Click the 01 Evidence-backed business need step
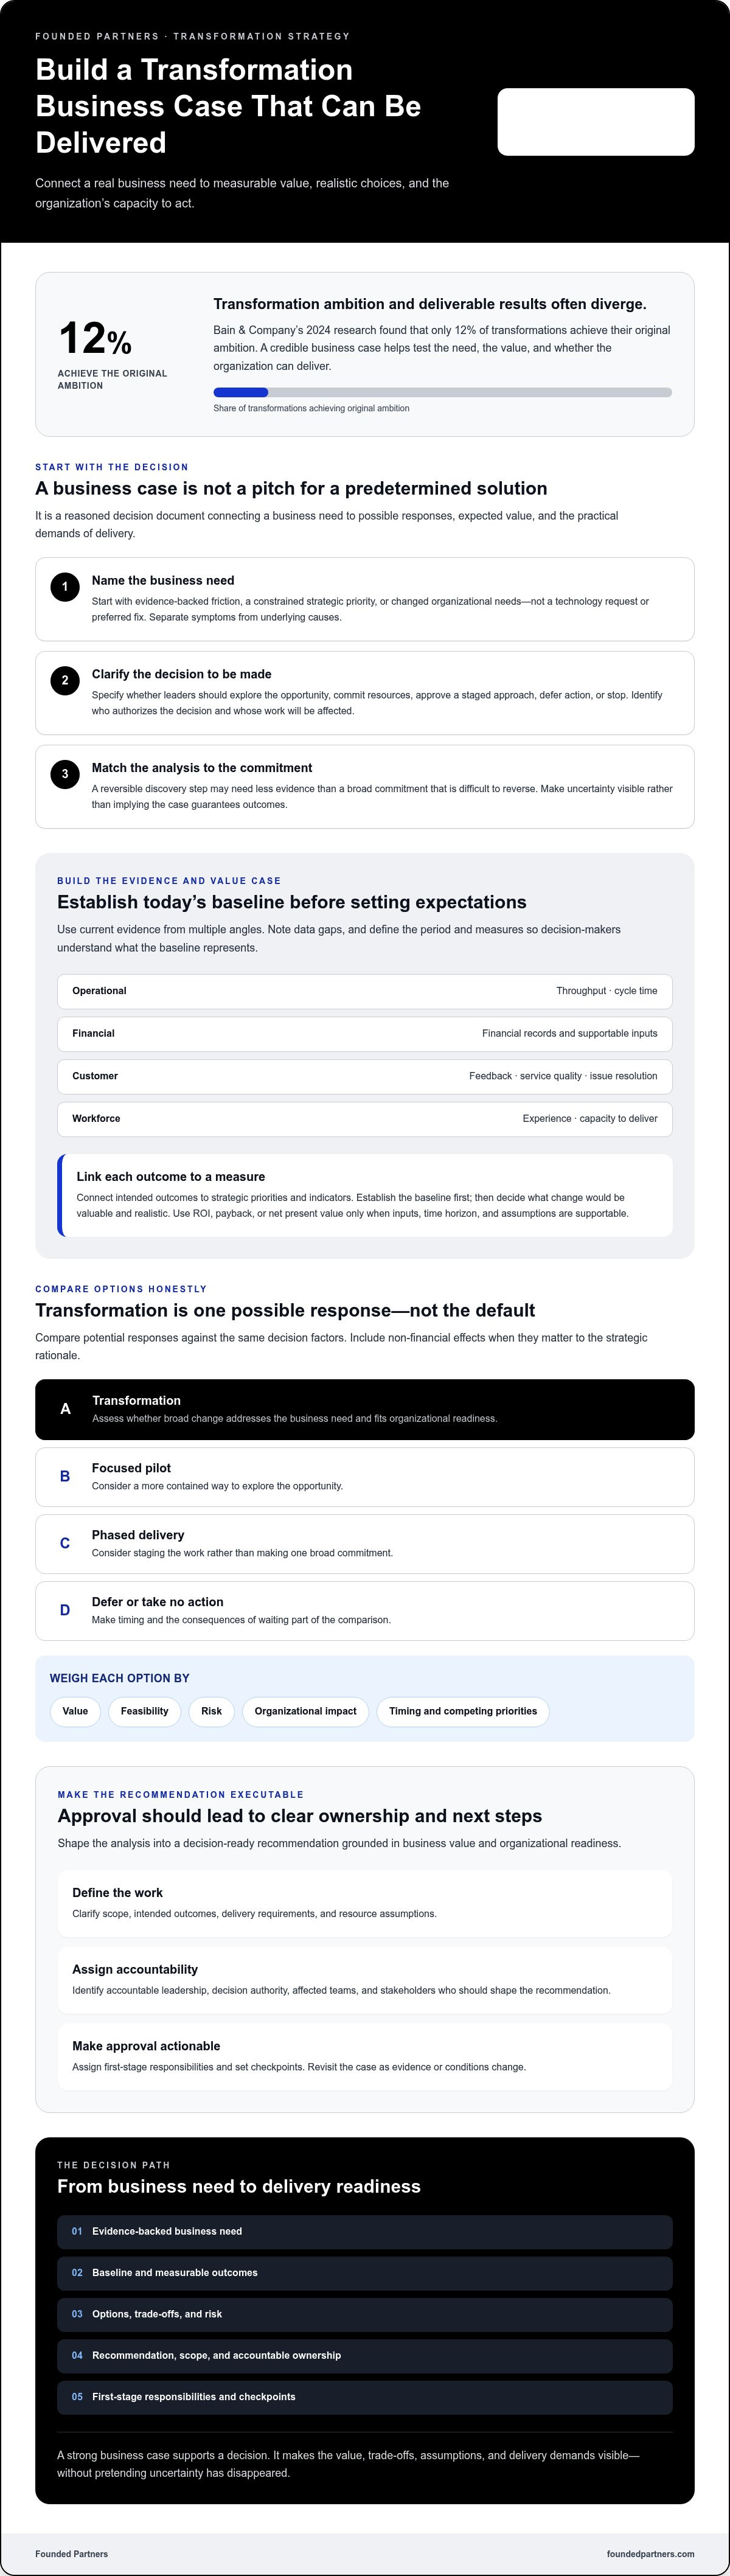730x2576 pixels. (365, 2231)
